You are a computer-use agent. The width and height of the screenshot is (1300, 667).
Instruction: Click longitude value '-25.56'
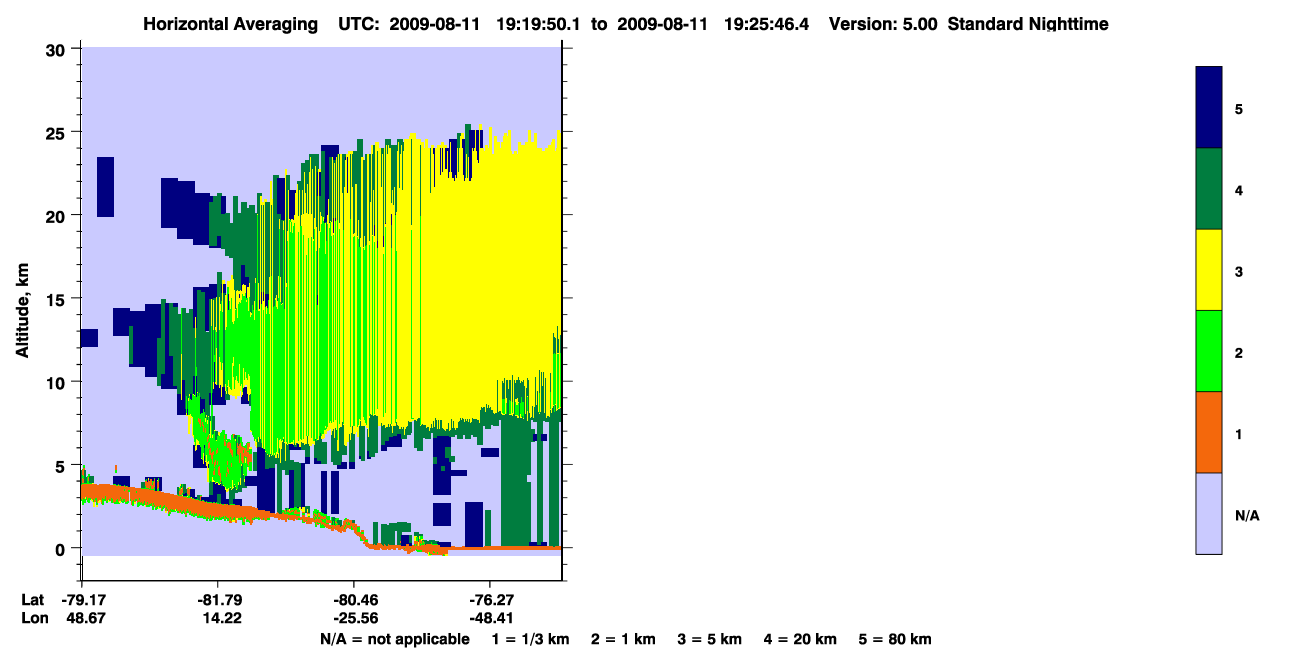(x=354, y=618)
